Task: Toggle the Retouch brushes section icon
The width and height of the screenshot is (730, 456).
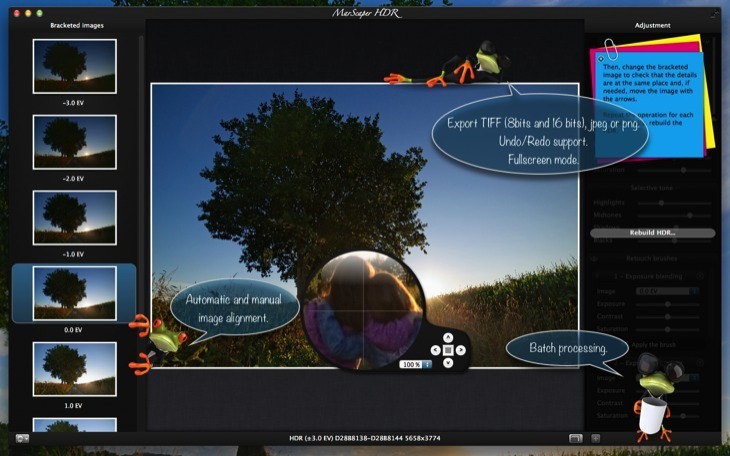Action: [594, 259]
